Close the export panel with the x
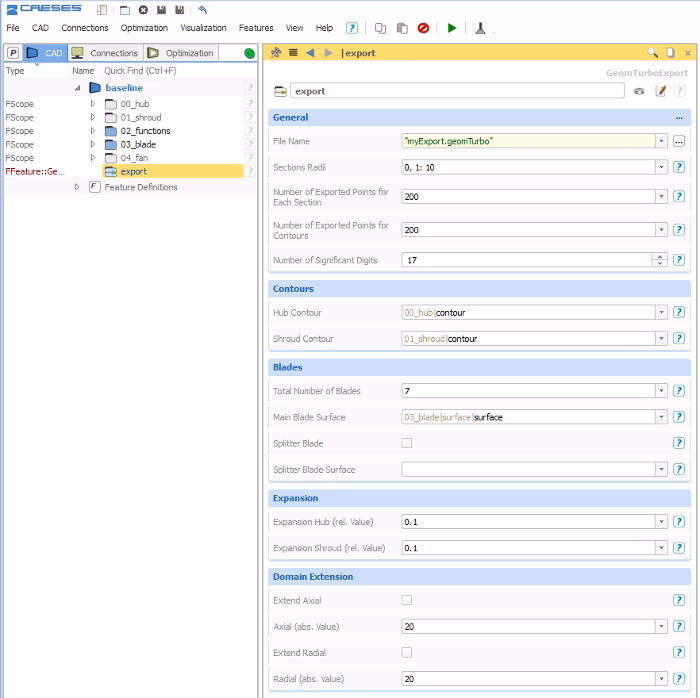 688,53
